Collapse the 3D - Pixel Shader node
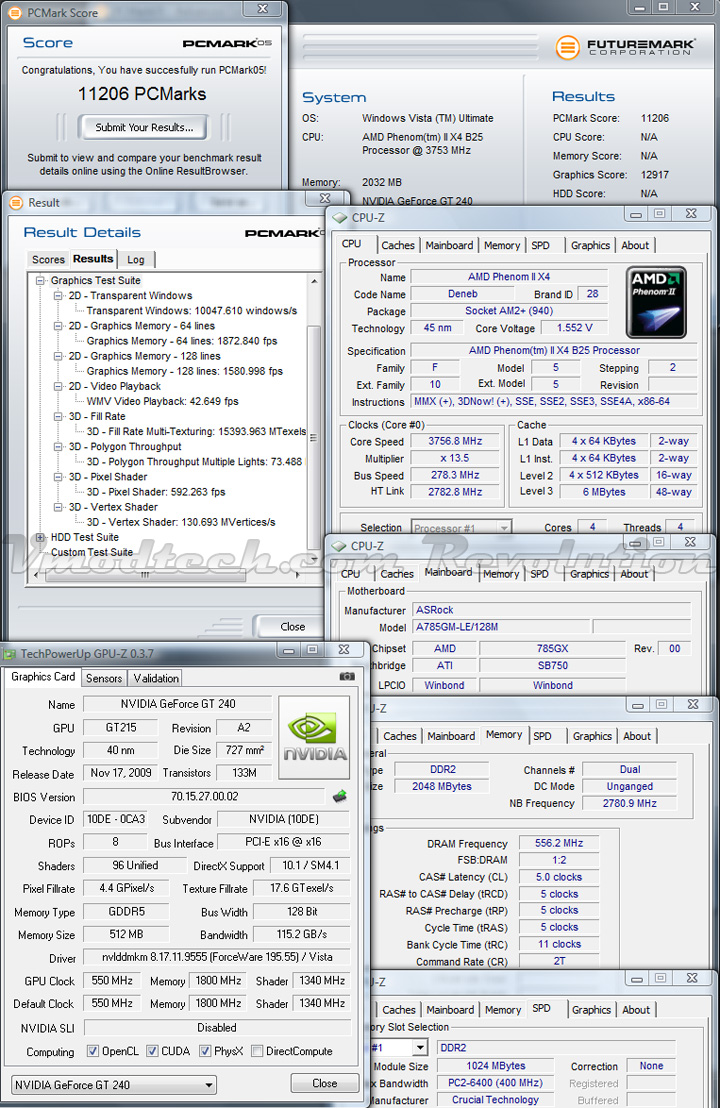This screenshot has height=1108, width=720. point(59,476)
